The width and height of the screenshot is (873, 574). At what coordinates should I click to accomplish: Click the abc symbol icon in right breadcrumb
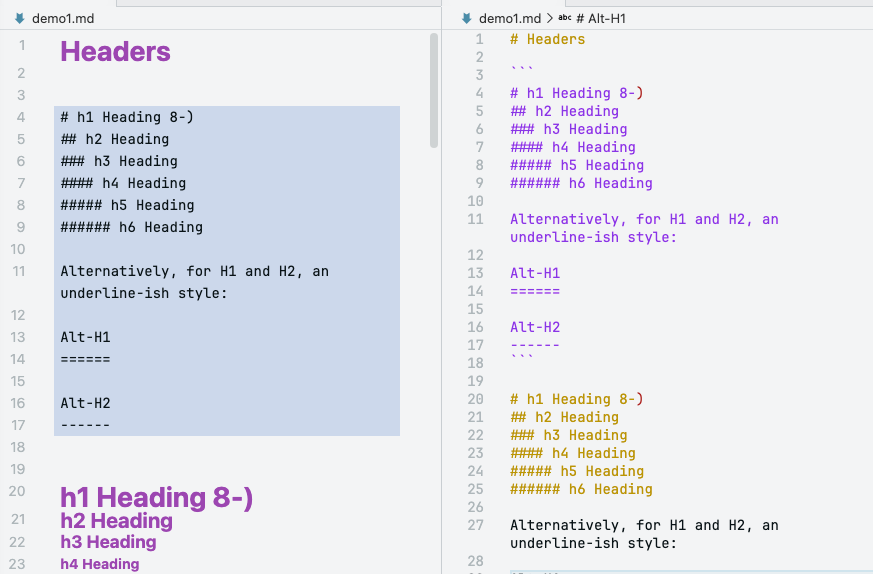point(565,18)
